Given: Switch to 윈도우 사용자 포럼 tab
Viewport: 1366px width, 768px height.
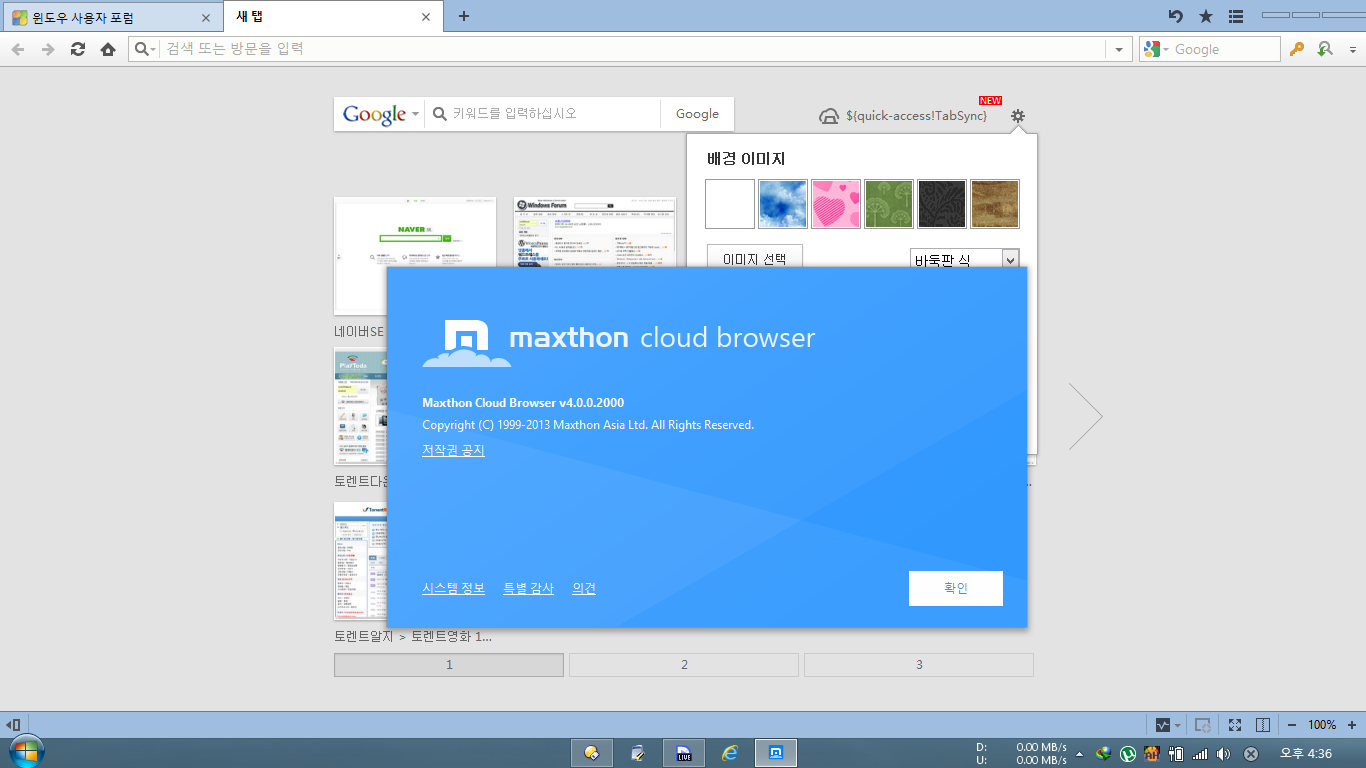Looking at the screenshot, I should coord(112,17).
